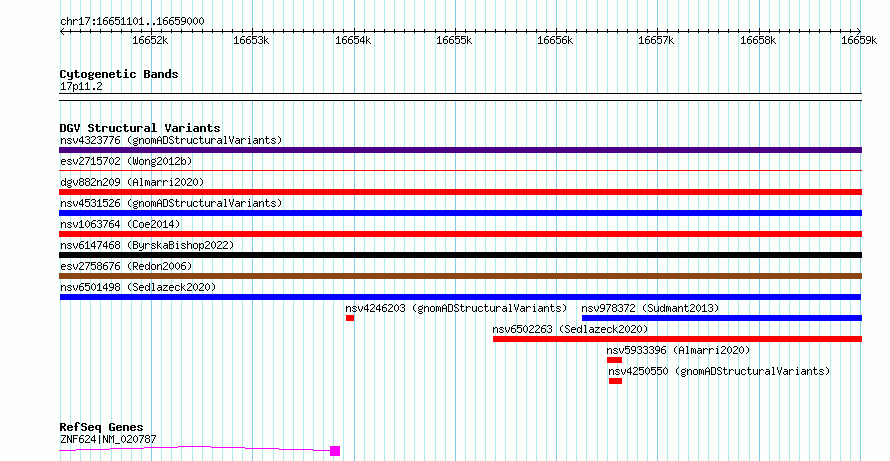Click the dgv882n209 (Almarri2020) label
This screenshot has width=890, height=461.
[x=132, y=182]
